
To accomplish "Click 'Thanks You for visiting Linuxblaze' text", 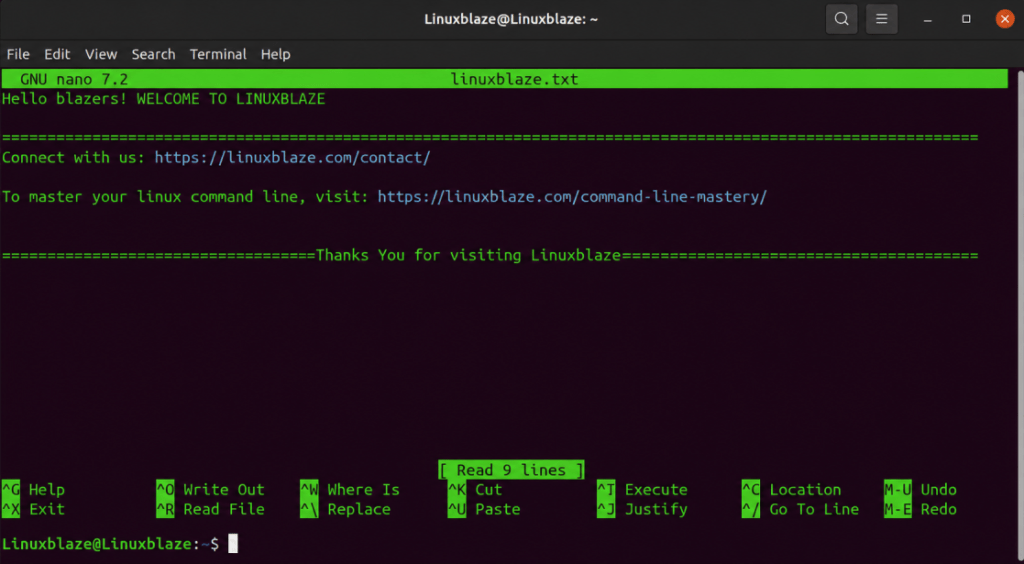I will pos(468,255).
